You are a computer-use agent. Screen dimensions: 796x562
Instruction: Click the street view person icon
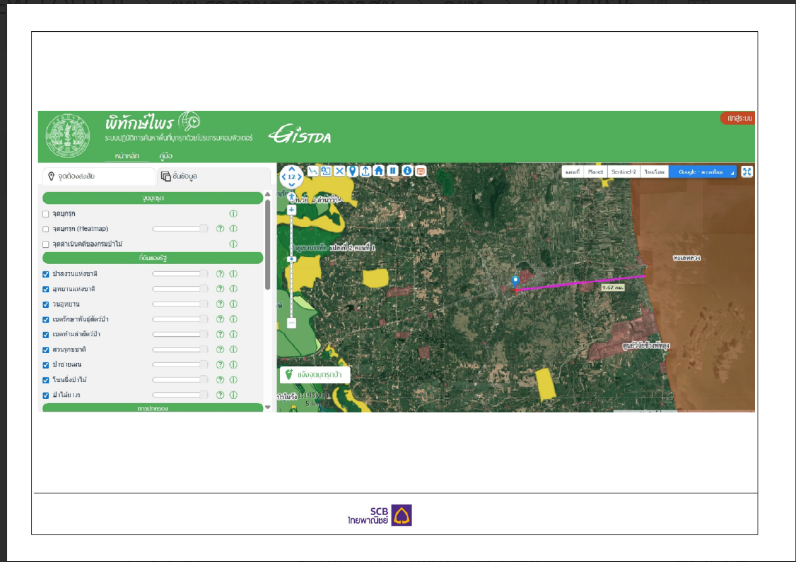pyautogui.click(x=291, y=197)
